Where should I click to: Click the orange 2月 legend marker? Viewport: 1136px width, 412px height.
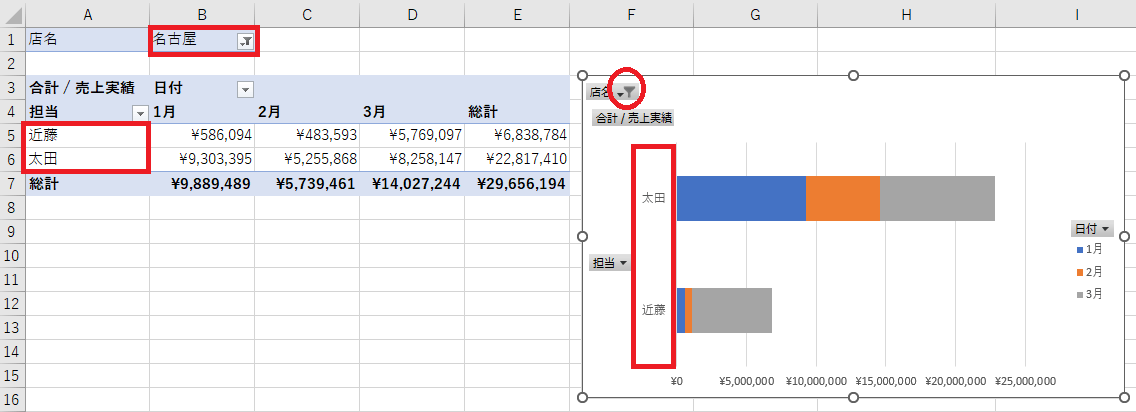(1080, 272)
